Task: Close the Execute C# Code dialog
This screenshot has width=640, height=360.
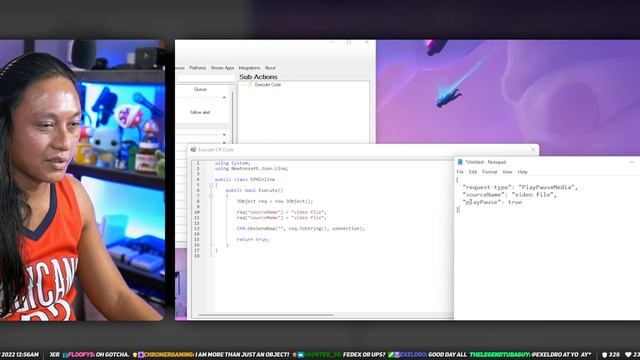Action: 533,150
